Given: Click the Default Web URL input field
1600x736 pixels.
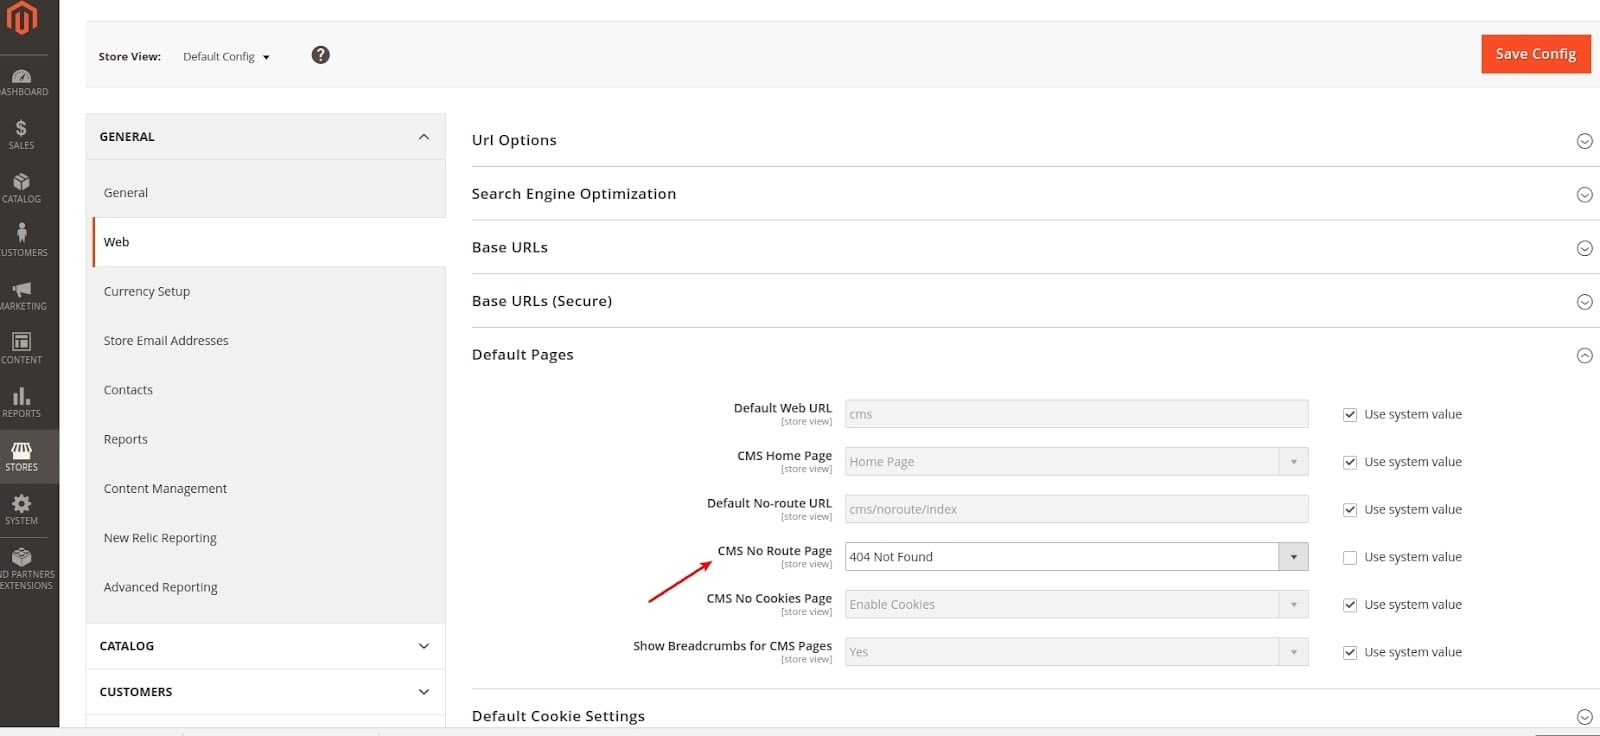Looking at the screenshot, I should (x=1076, y=414).
